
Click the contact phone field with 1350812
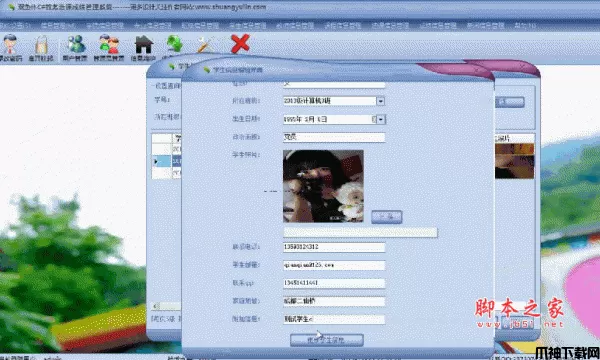click(334, 247)
